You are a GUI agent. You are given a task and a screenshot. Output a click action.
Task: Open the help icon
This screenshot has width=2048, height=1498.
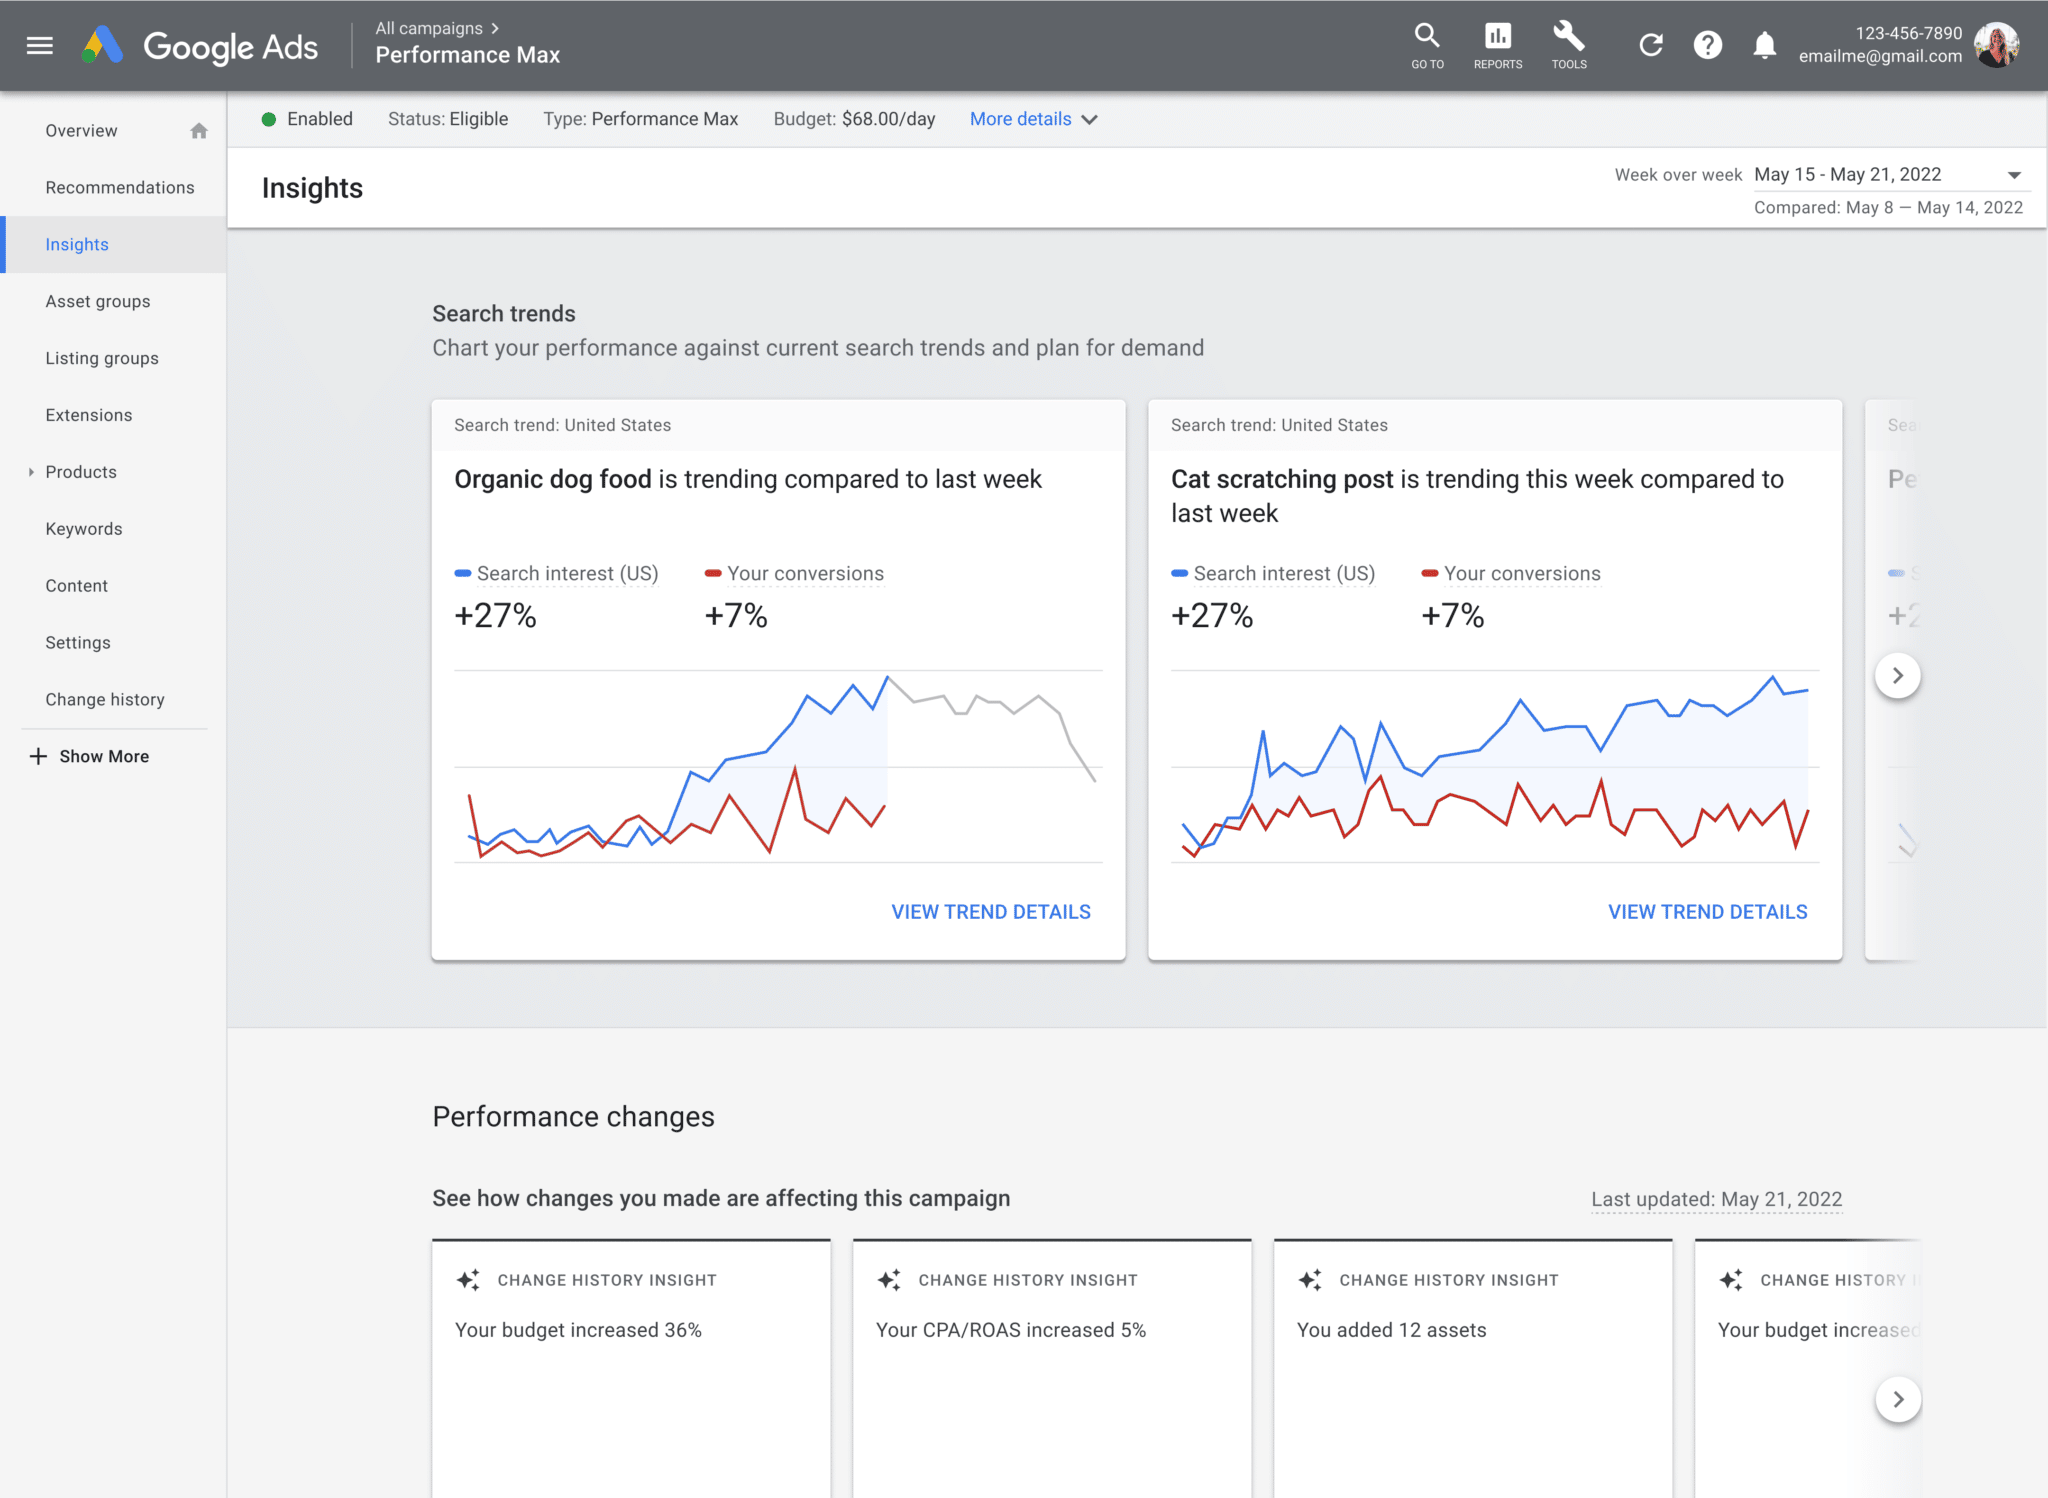tap(1708, 44)
